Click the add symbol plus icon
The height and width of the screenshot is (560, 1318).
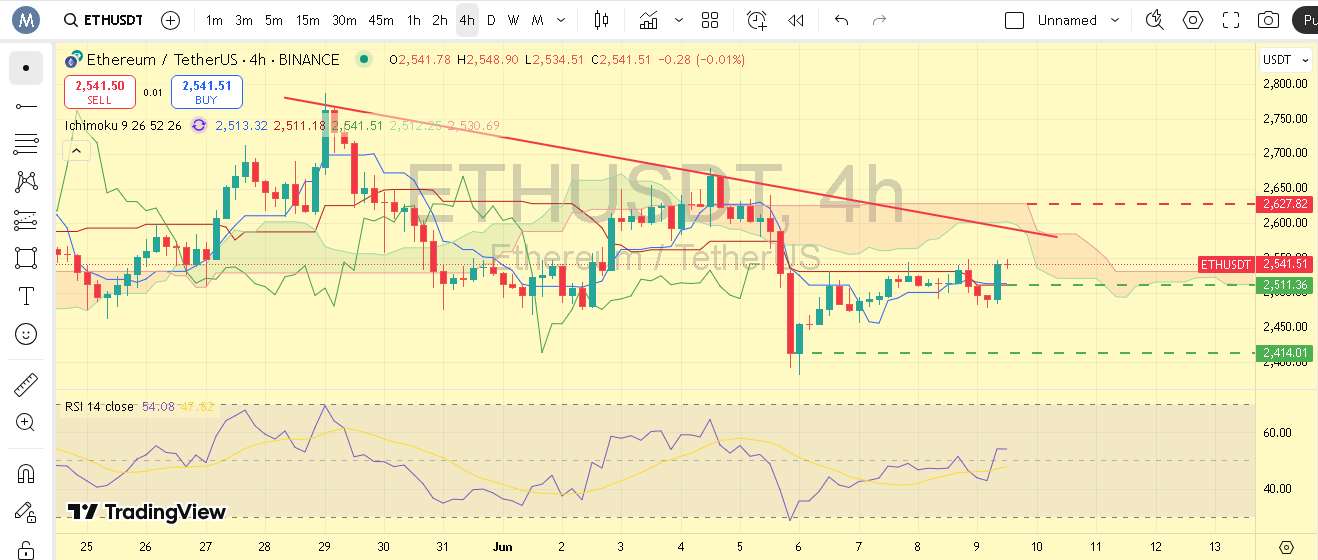(171, 20)
